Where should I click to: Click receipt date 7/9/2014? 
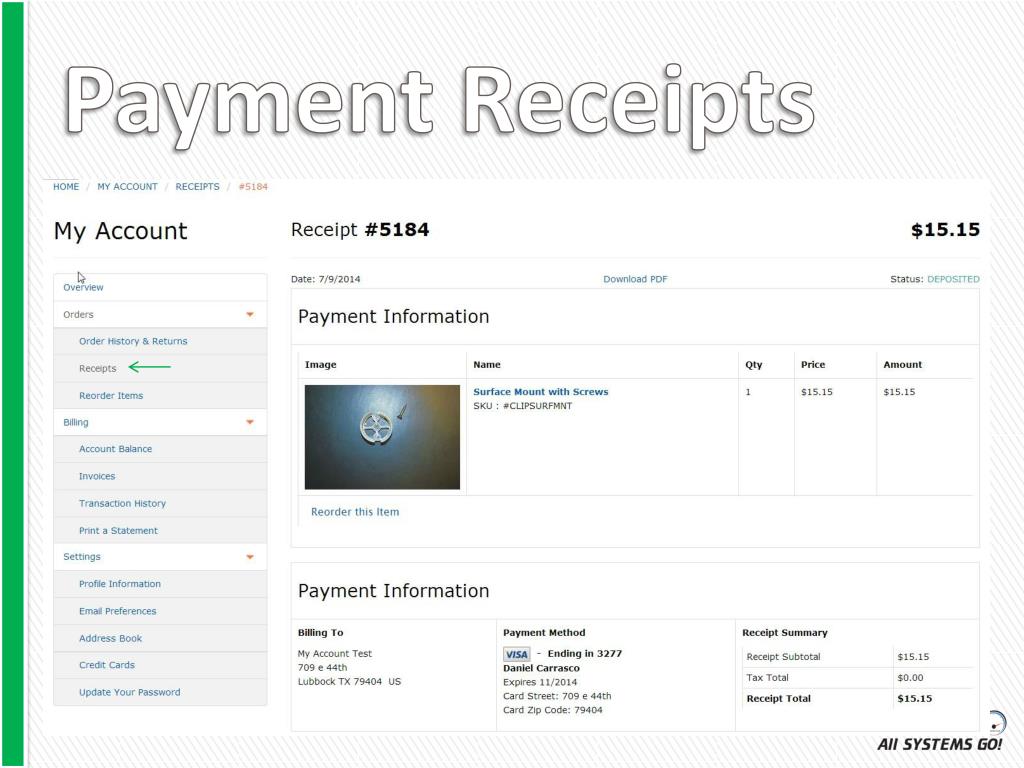[339, 280]
